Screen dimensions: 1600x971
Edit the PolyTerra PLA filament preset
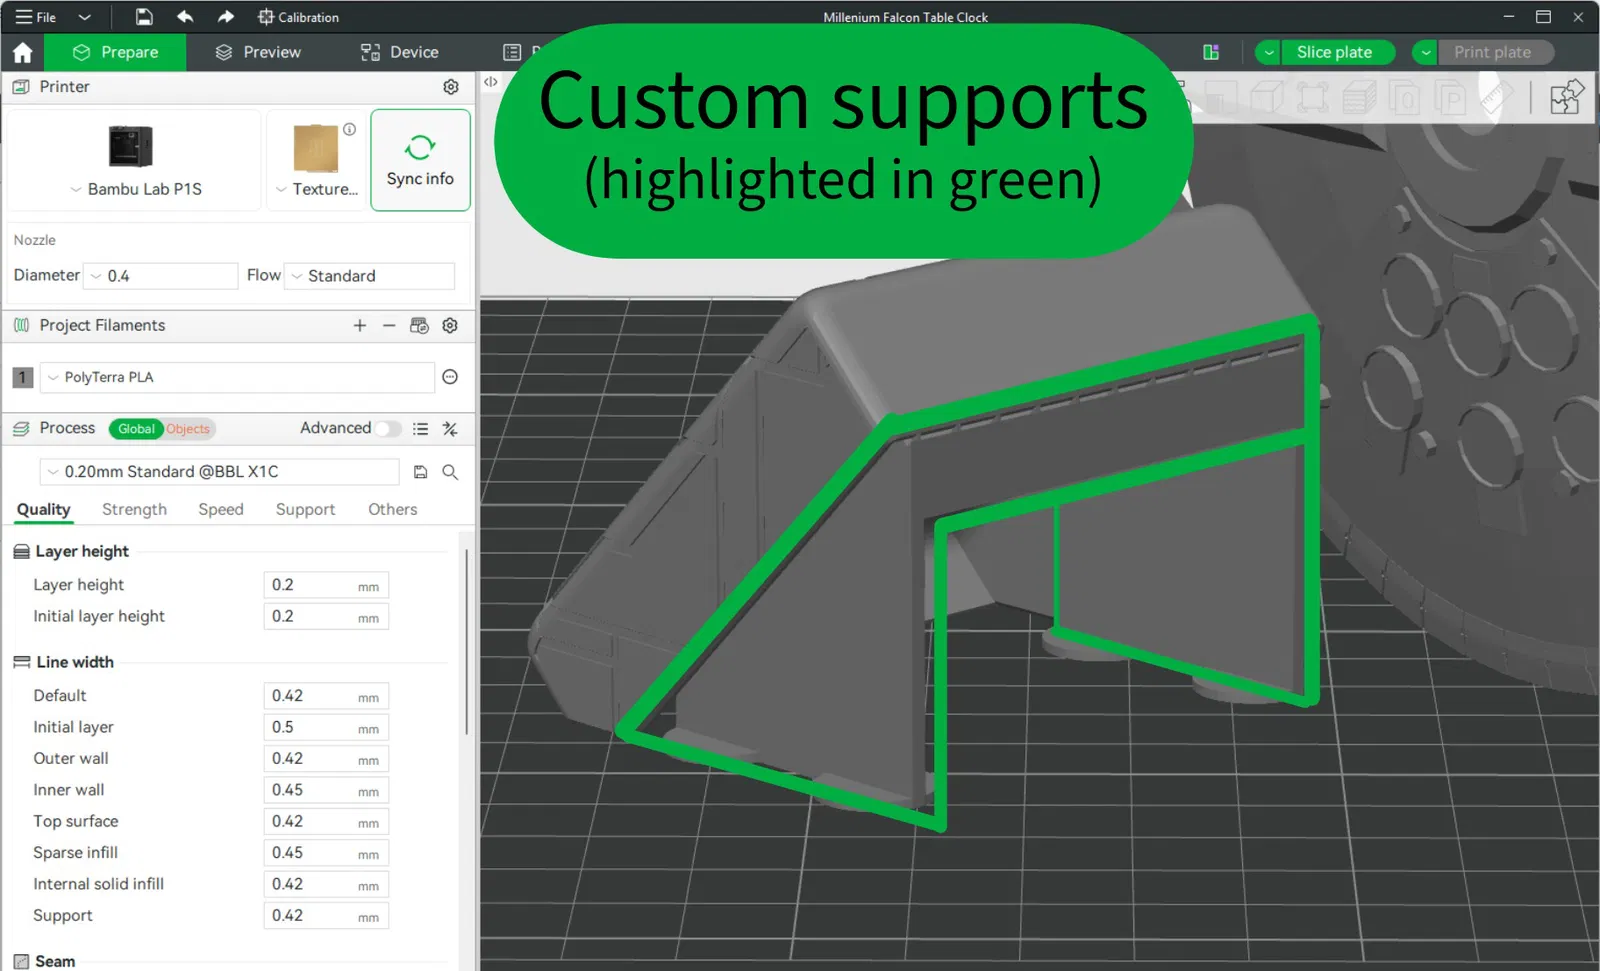tap(450, 377)
